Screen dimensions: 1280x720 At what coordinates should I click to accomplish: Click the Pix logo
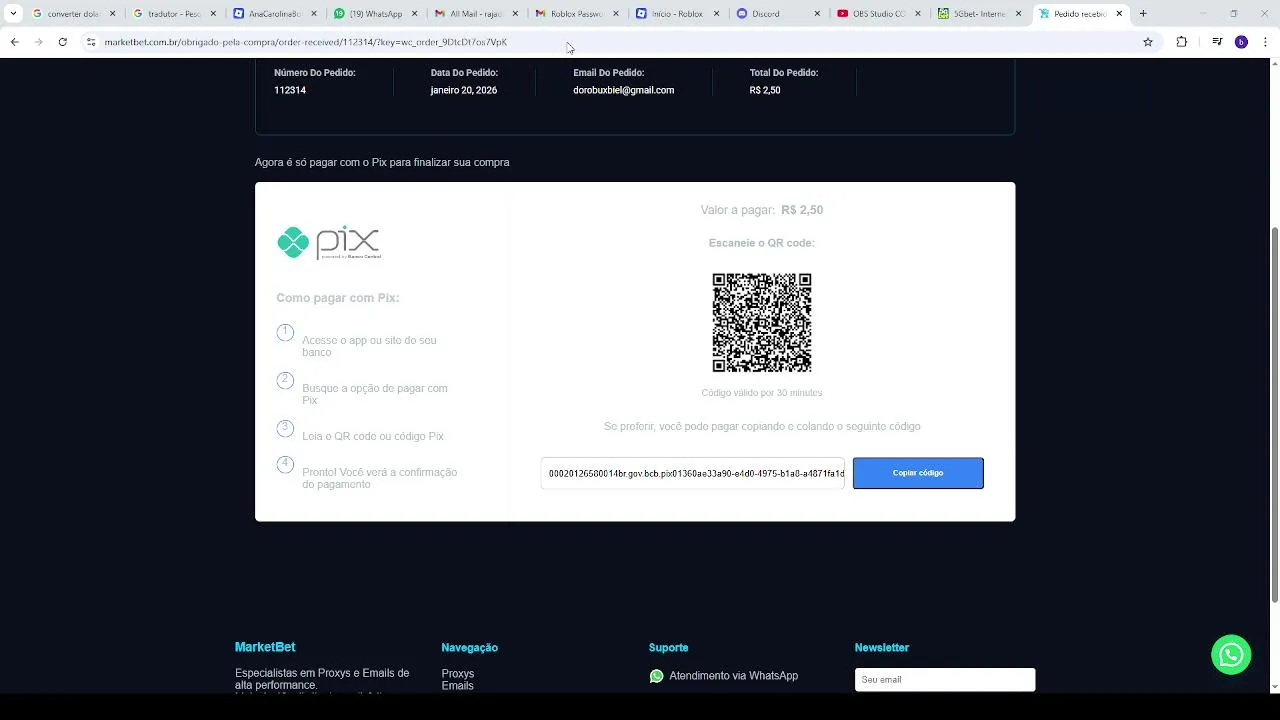pos(329,242)
